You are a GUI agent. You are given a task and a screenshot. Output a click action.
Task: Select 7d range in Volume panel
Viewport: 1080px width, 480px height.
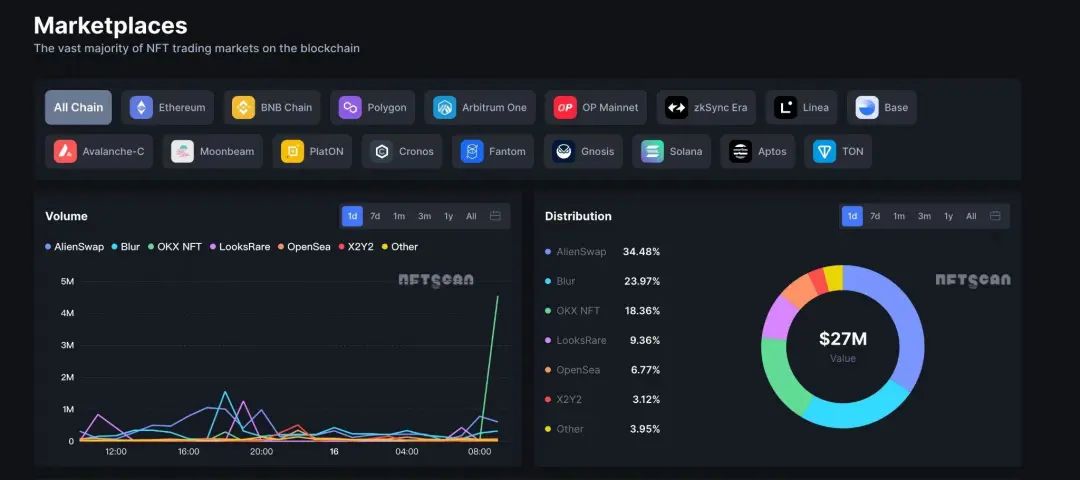tap(375, 216)
